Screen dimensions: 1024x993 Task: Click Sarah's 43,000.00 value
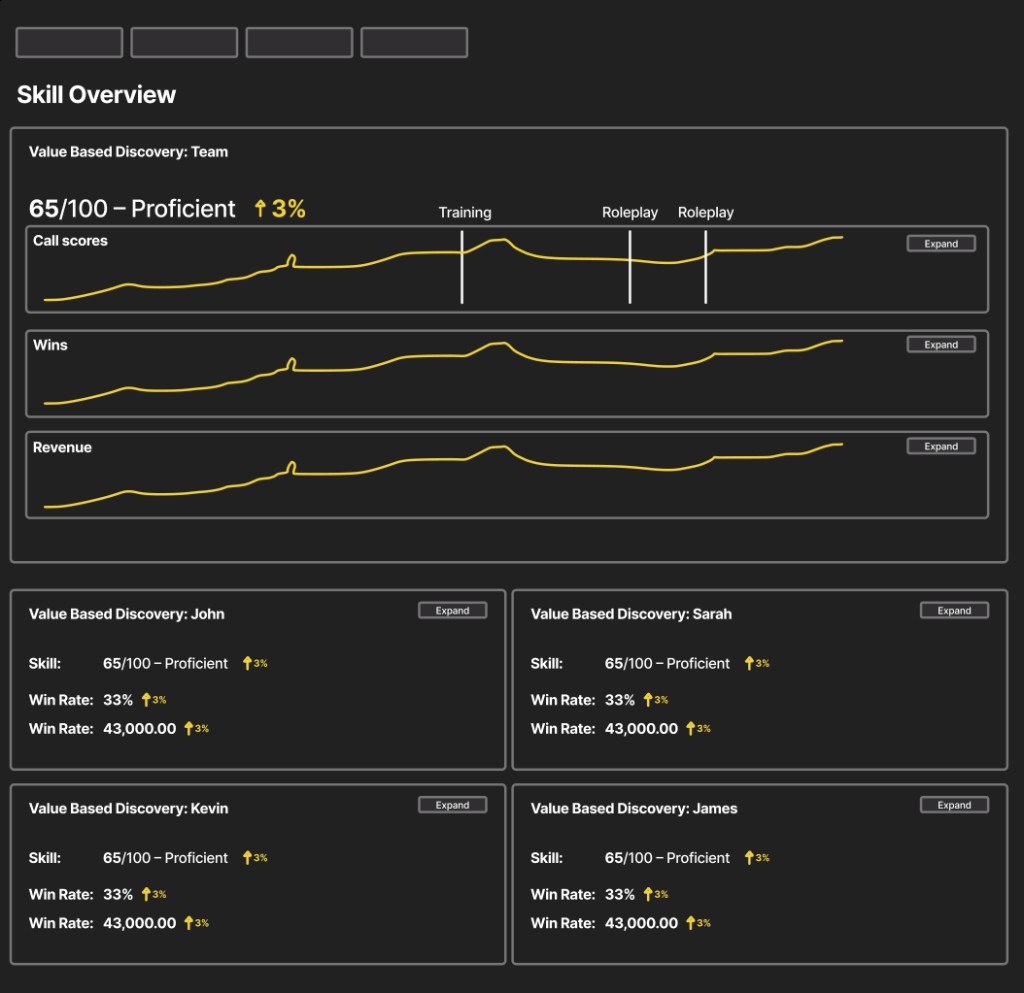coord(641,729)
